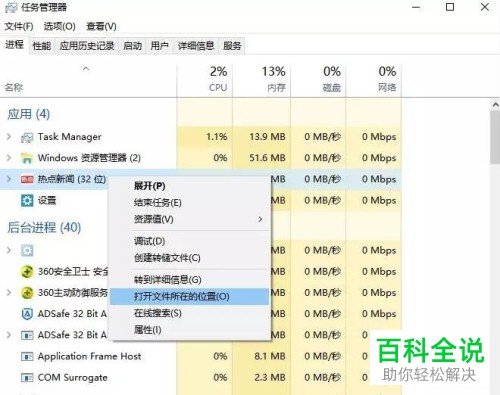
Task: Click the COM Surrogate icon
Action: pos(27,378)
